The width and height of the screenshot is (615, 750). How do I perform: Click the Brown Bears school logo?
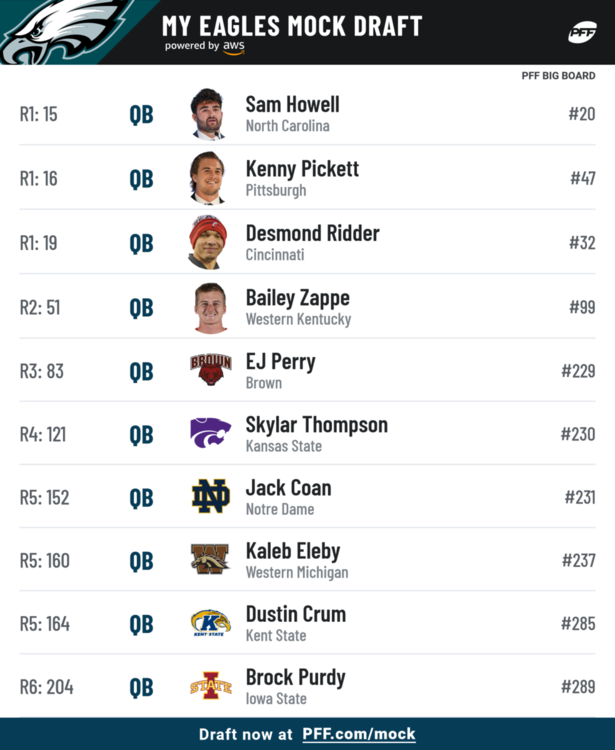pos(211,370)
